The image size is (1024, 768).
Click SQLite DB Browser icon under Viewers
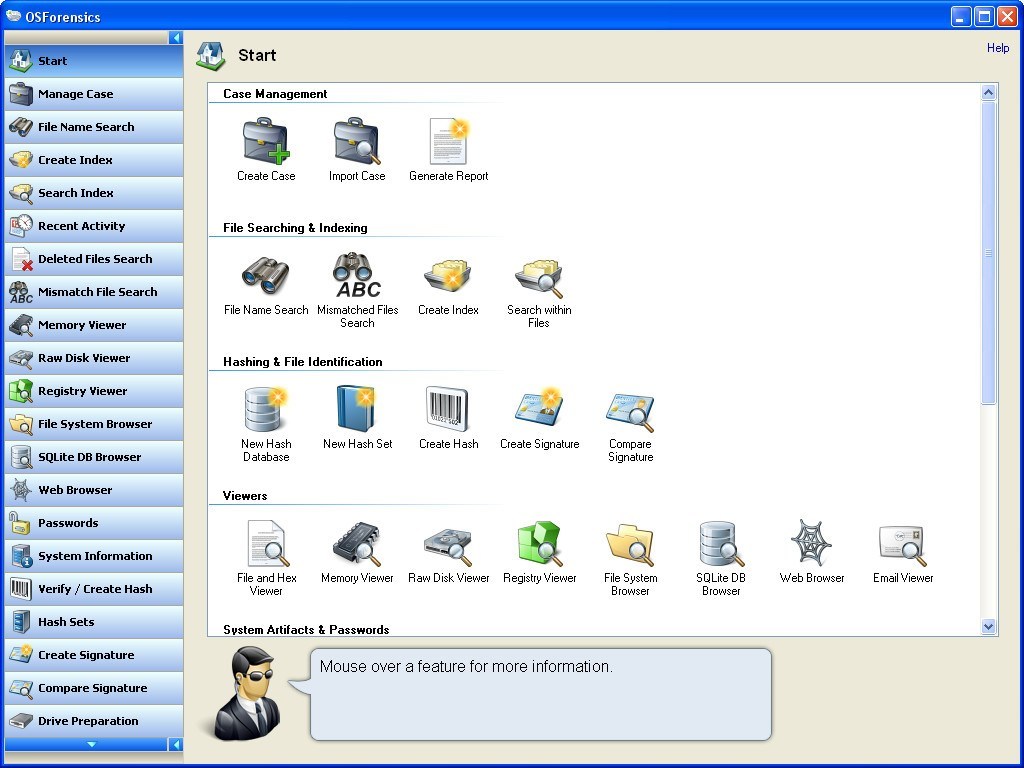pyautogui.click(x=721, y=543)
